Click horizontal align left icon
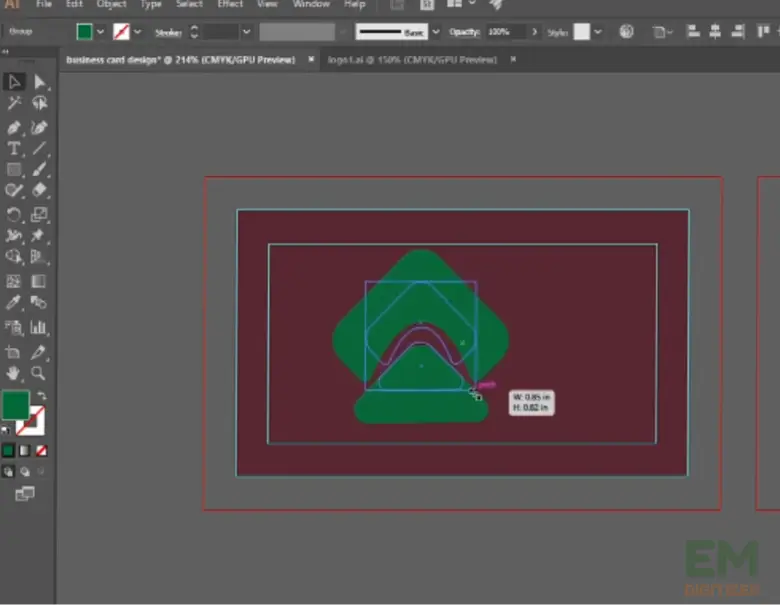780x605 pixels. point(693,32)
